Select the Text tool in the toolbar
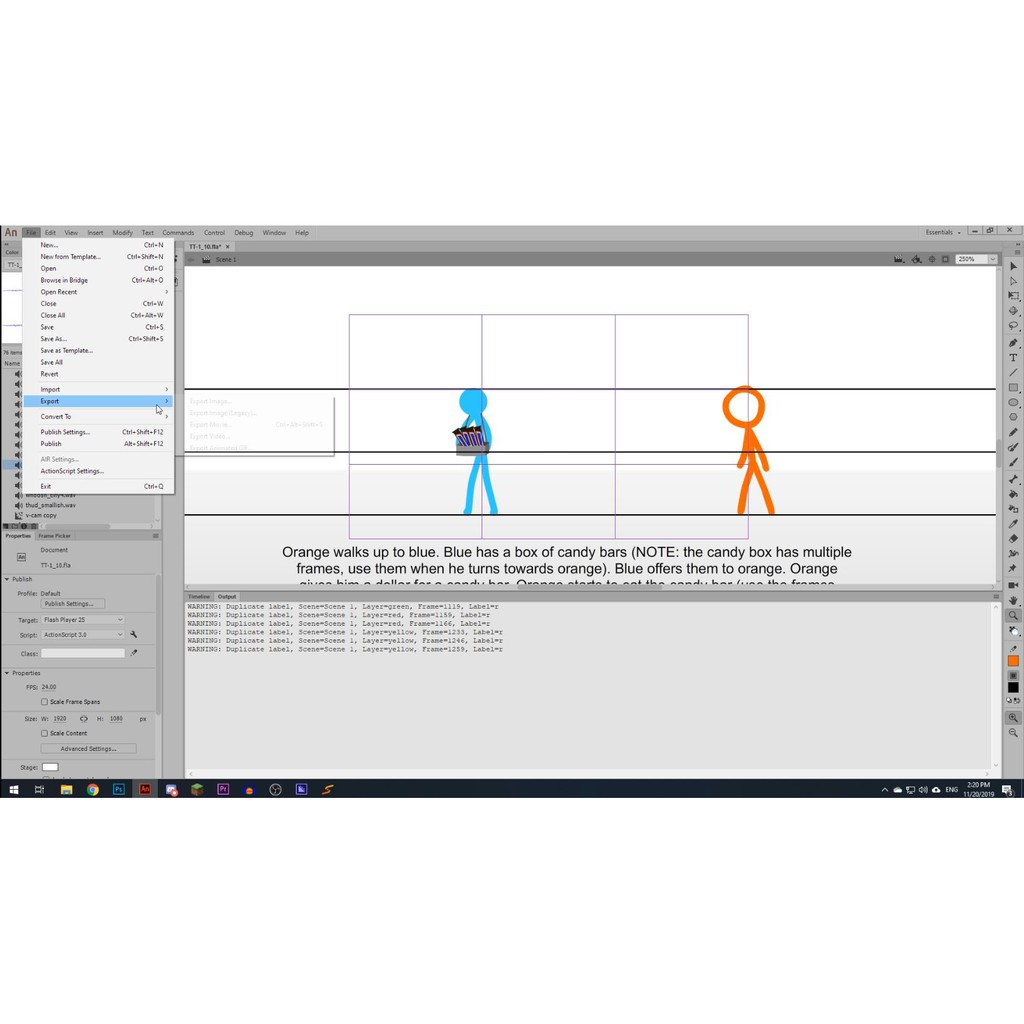Screen dimensions: 1024x1024 tap(1013, 357)
